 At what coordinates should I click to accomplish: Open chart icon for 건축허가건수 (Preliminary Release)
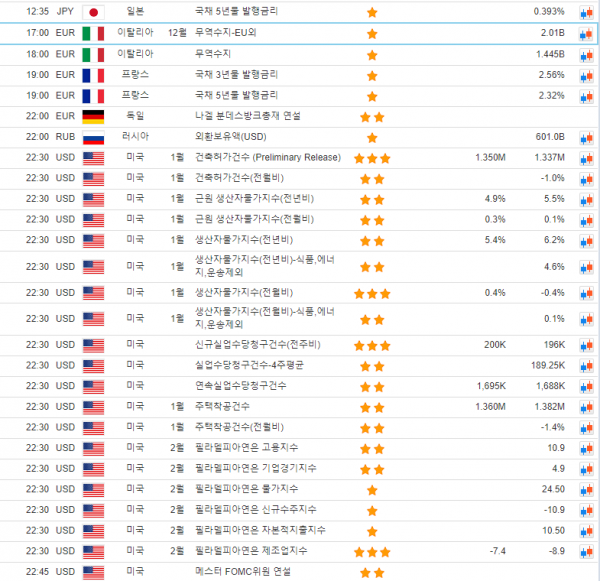587,158
